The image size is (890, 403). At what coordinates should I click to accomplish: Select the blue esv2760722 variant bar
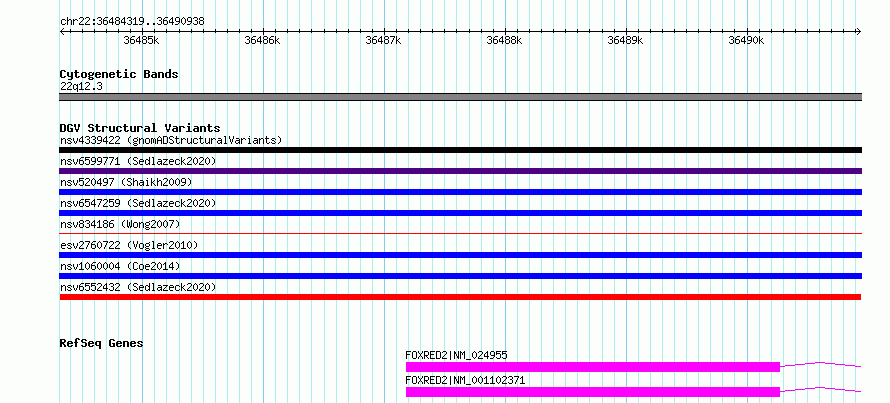pos(461,255)
